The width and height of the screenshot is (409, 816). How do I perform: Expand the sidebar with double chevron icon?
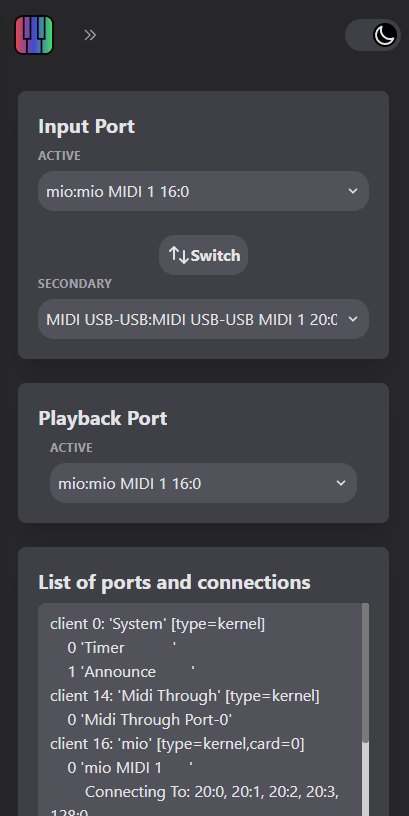coord(90,35)
